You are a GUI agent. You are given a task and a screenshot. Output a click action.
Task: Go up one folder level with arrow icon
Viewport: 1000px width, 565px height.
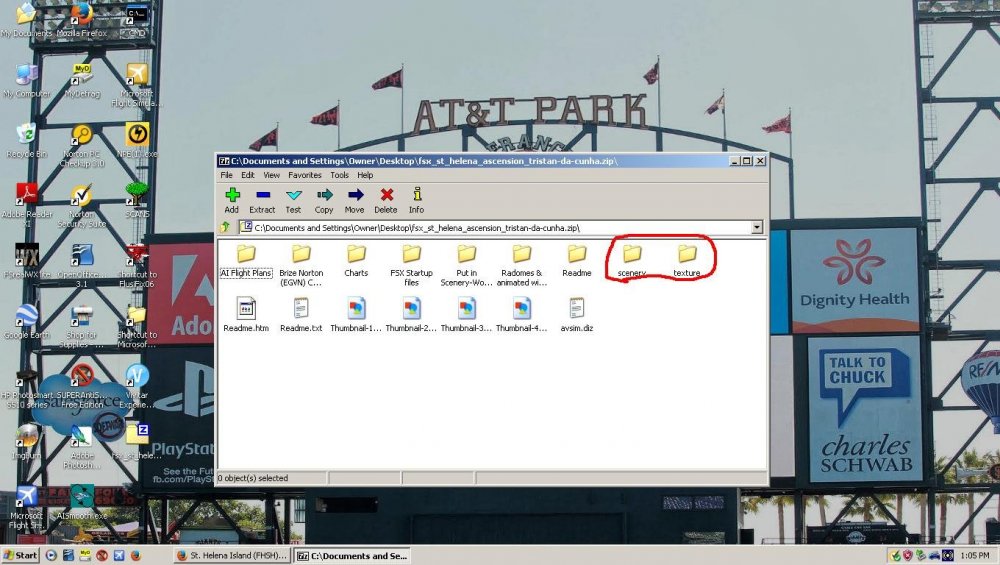point(225,227)
